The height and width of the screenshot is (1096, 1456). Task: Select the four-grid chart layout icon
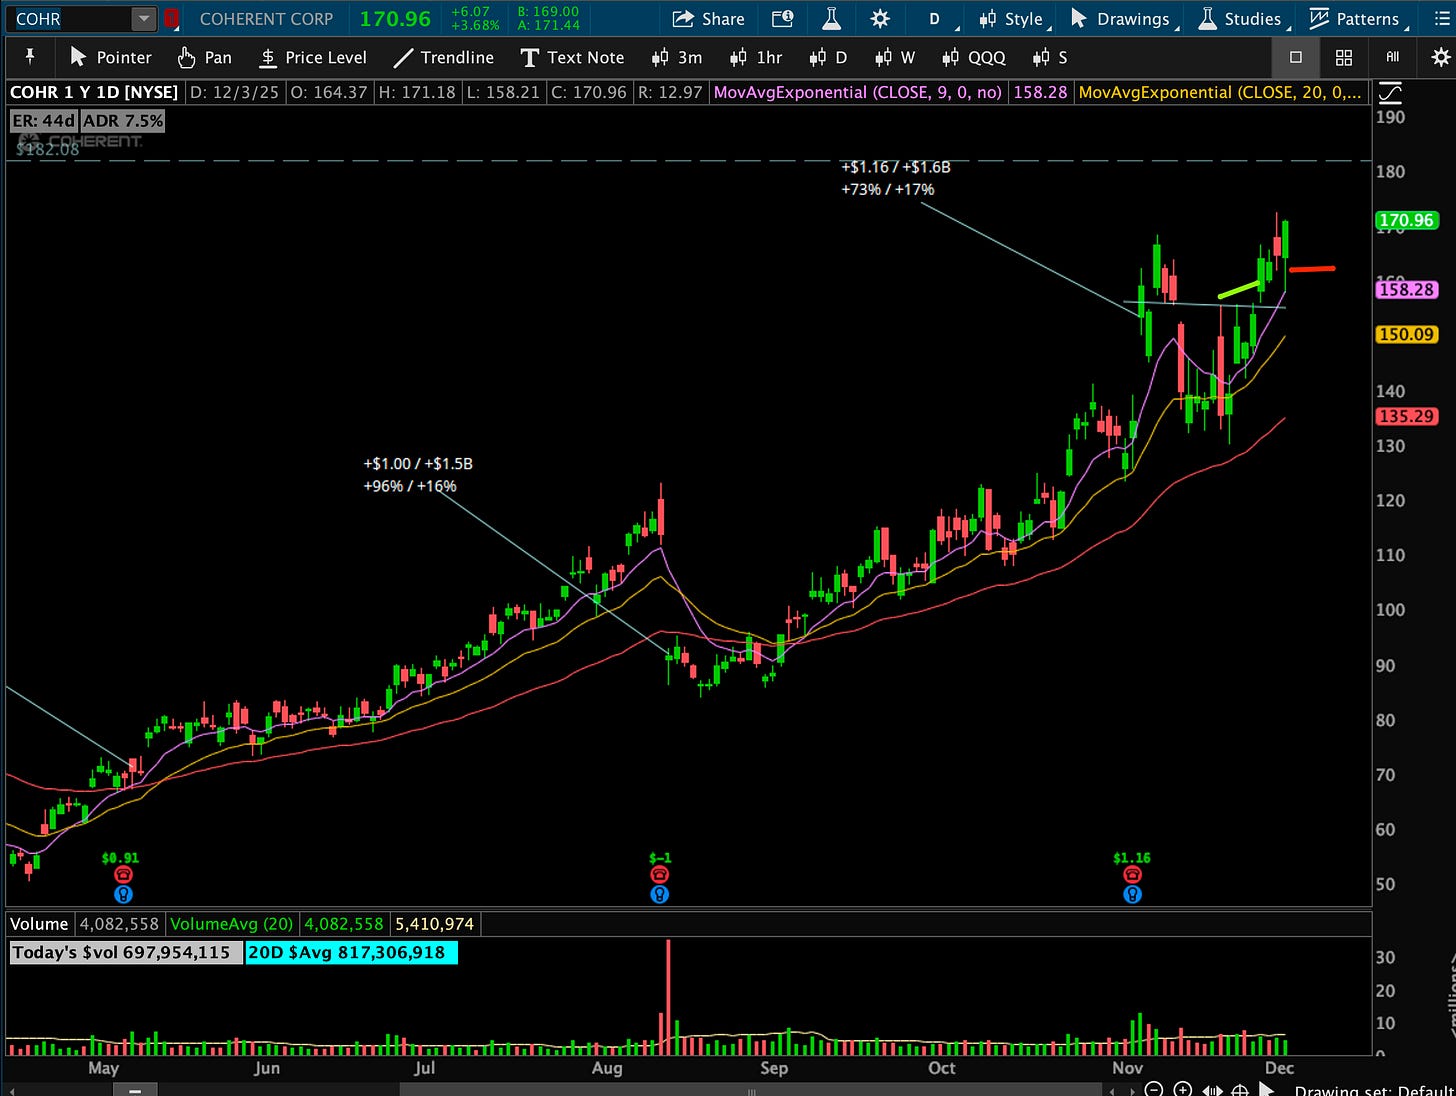[x=1344, y=57]
